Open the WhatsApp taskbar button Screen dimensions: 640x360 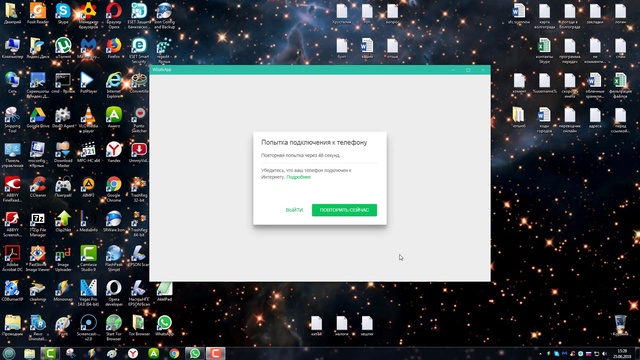click(x=195, y=353)
